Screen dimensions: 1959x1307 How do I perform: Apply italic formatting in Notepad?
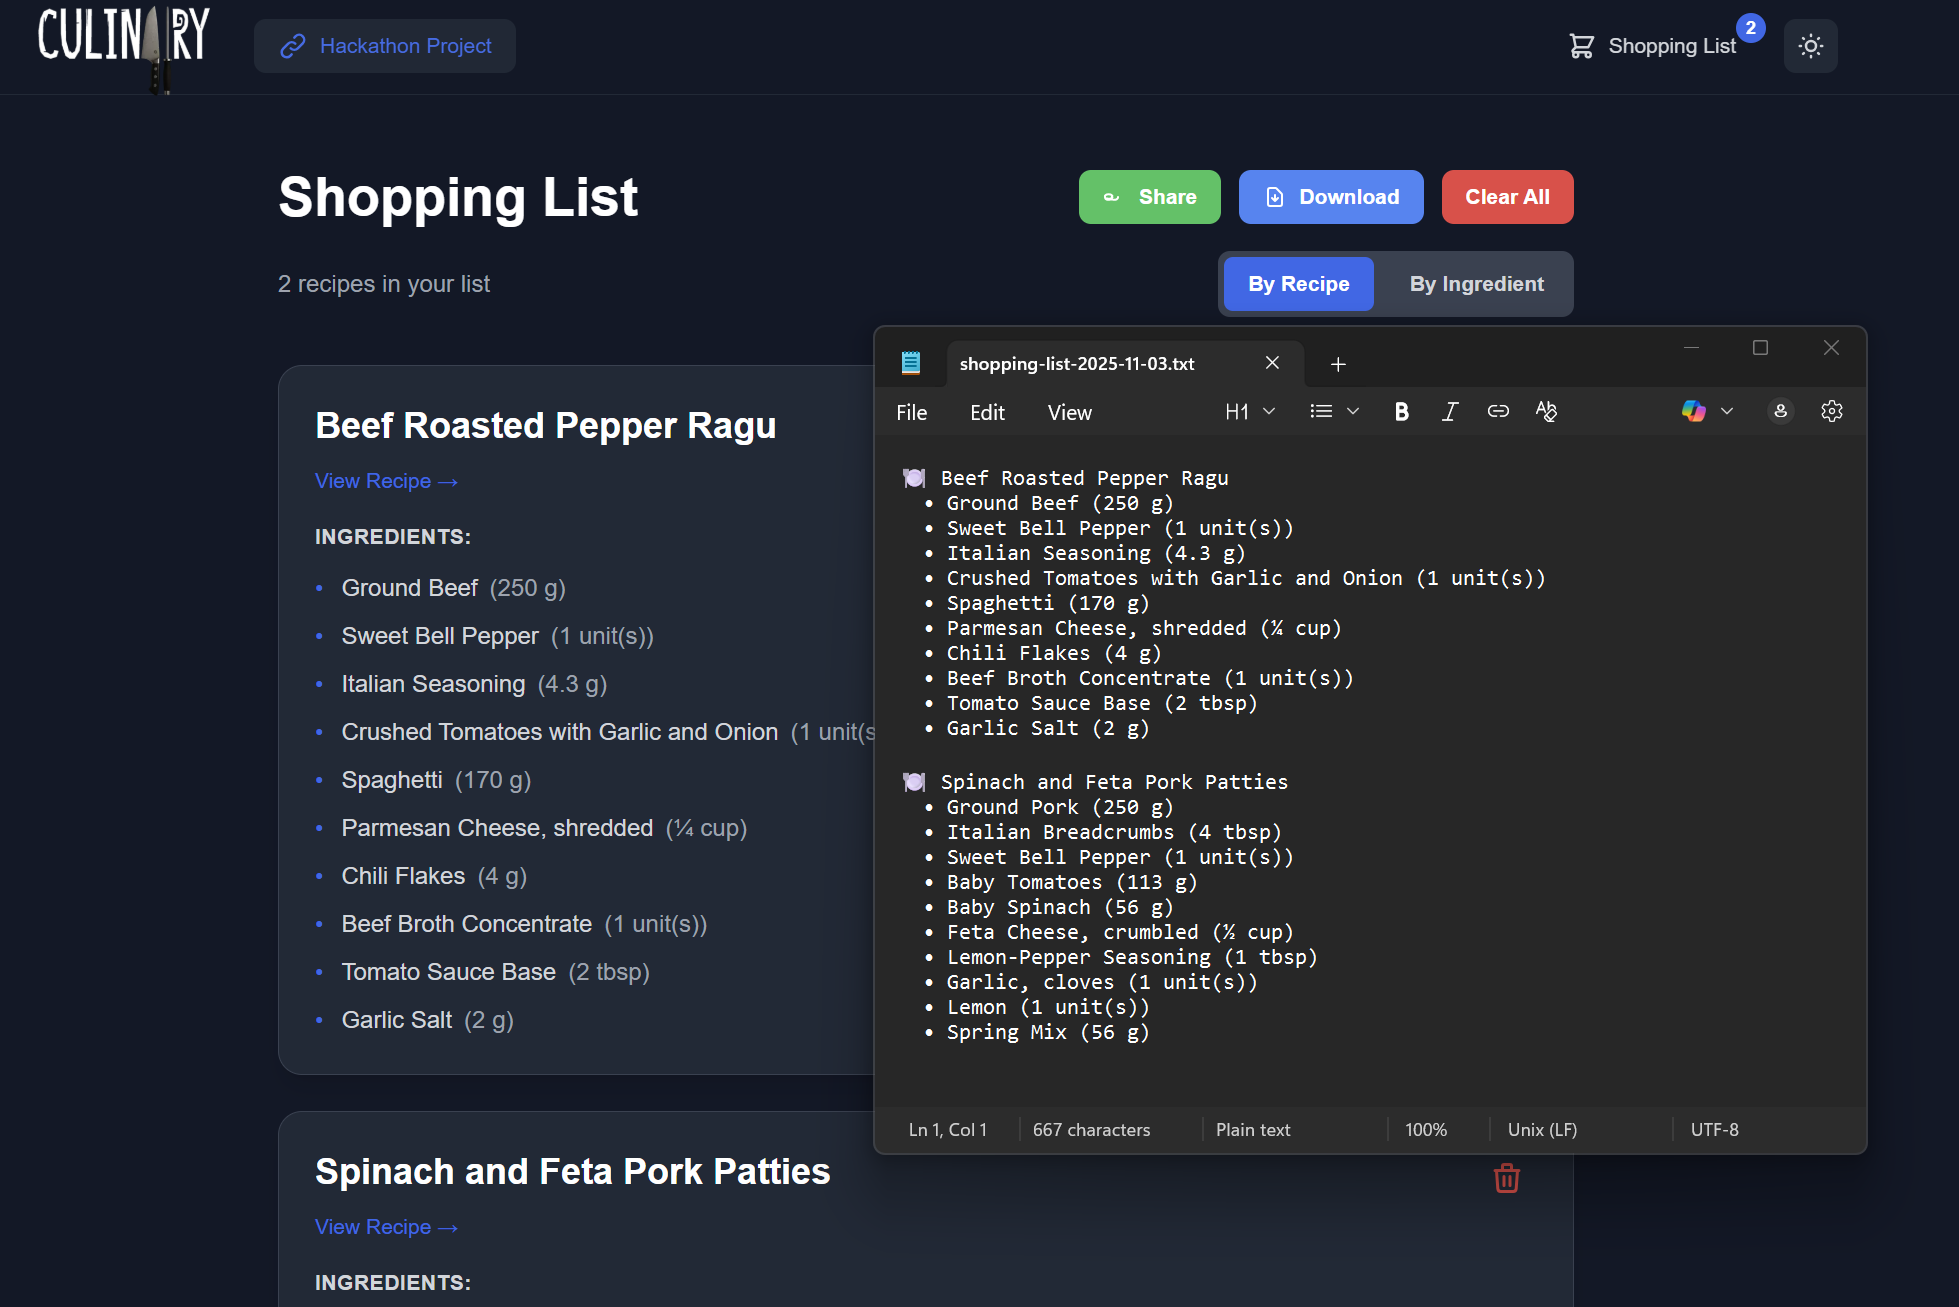pyautogui.click(x=1449, y=412)
